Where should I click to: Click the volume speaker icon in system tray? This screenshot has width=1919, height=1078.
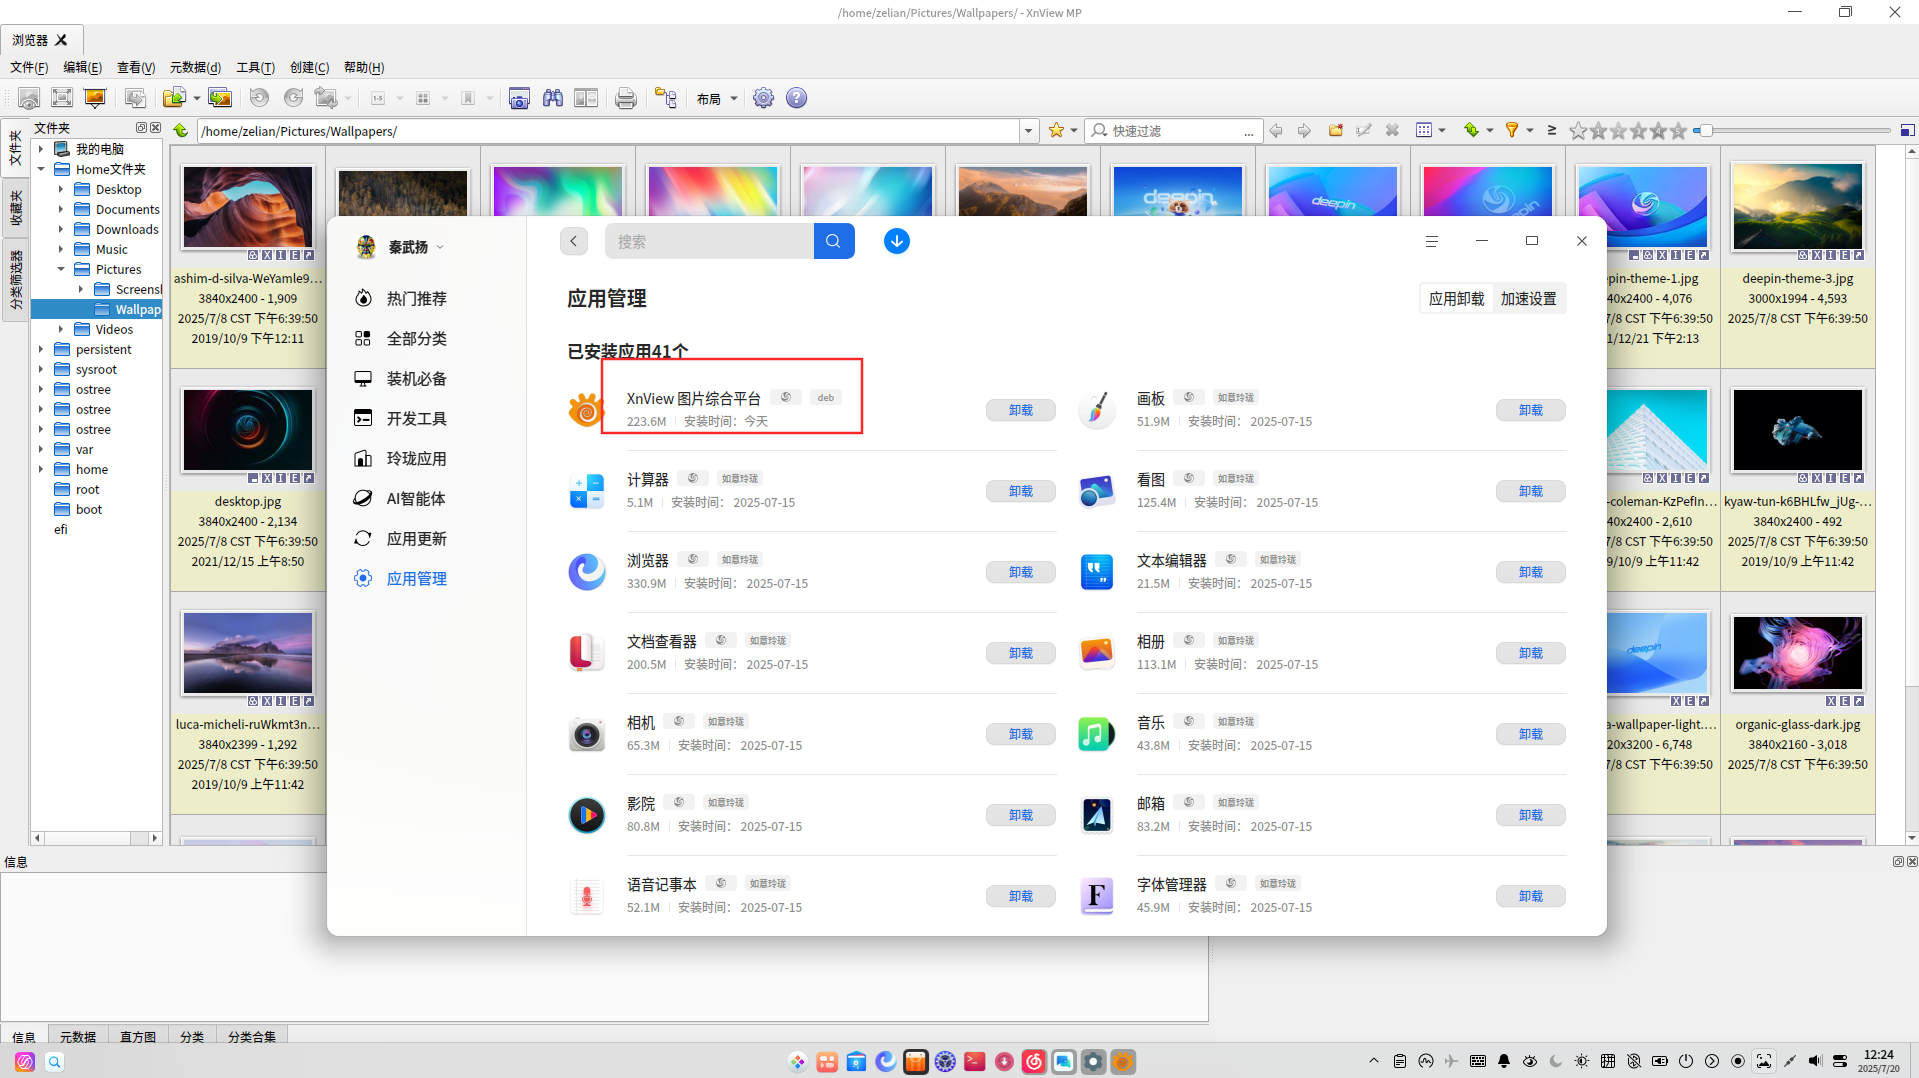[x=1815, y=1061]
